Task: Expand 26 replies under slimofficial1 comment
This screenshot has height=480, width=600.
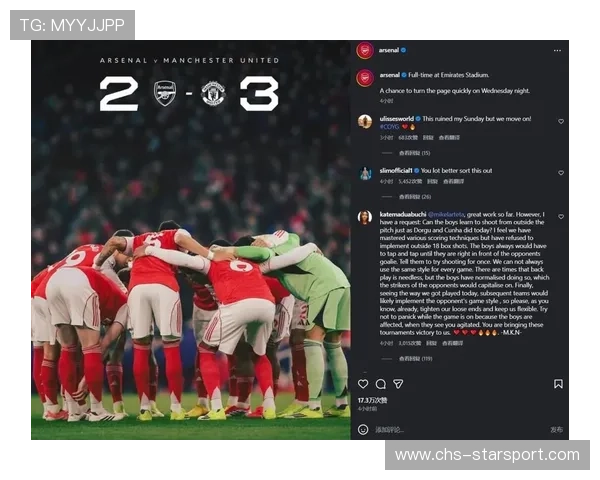Action: (415, 197)
